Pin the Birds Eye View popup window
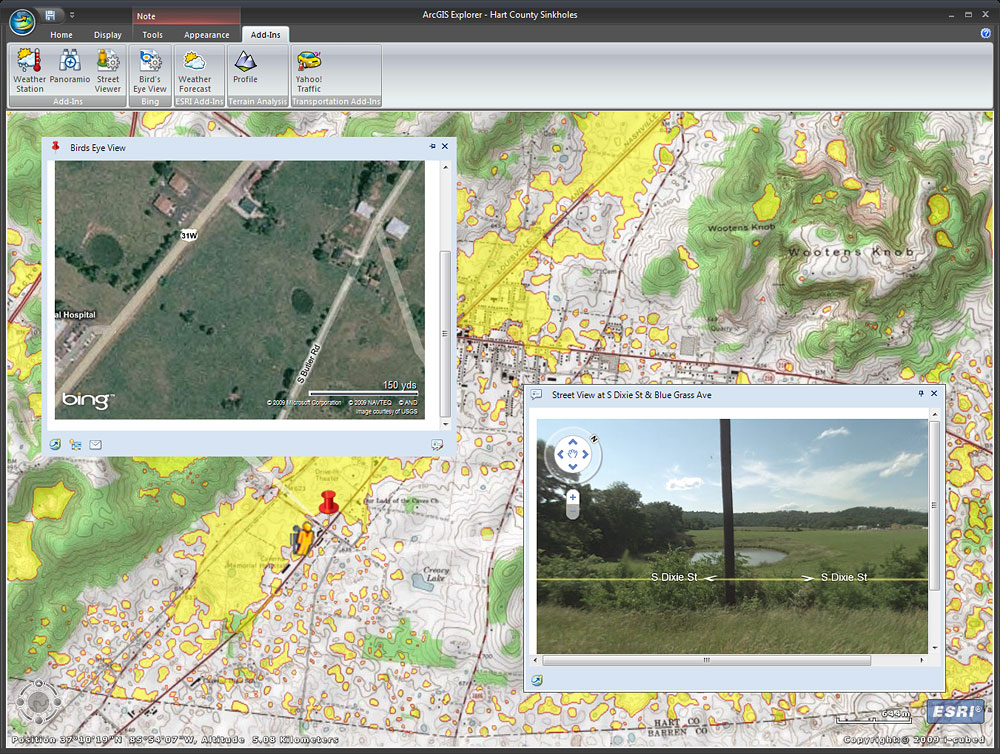 coord(432,146)
